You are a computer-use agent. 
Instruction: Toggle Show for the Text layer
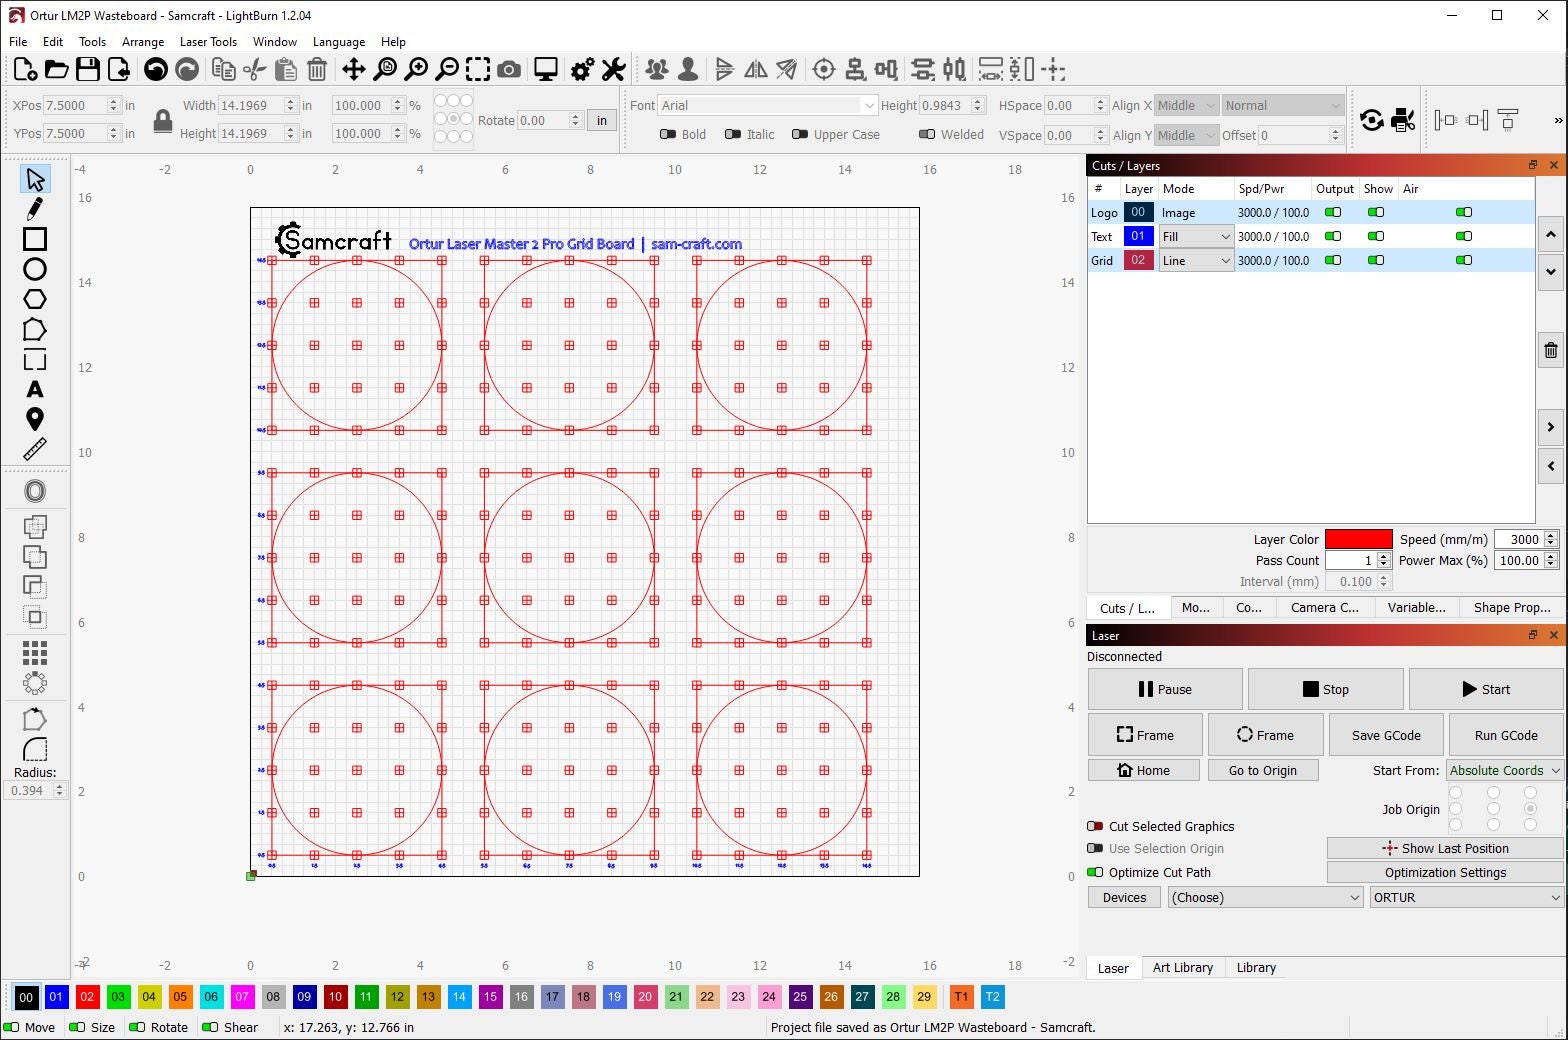tap(1376, 236)
